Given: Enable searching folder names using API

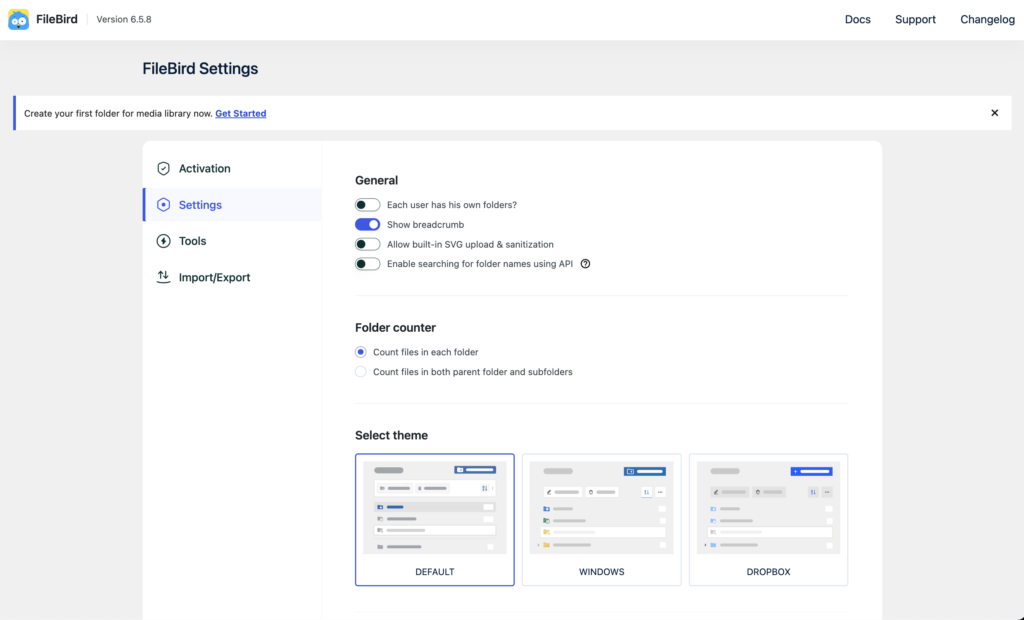Looking at the screenshot, I should 367,264.
